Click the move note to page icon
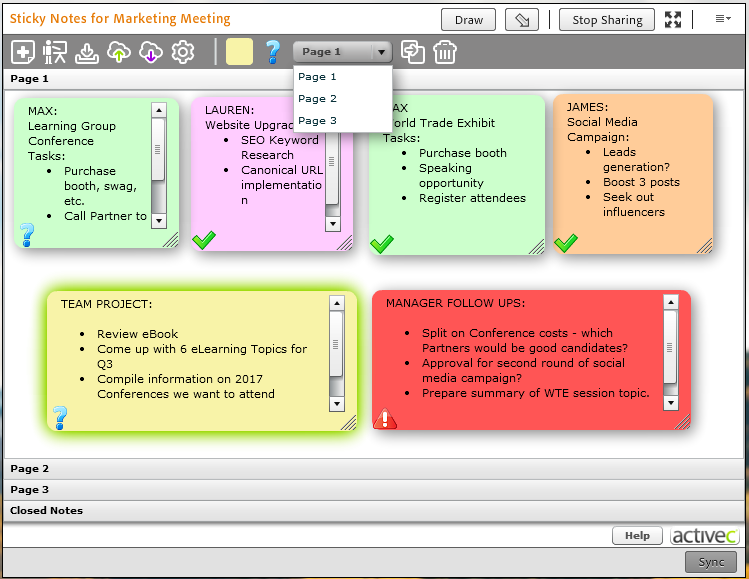749x579 pixels. [412, 52]
